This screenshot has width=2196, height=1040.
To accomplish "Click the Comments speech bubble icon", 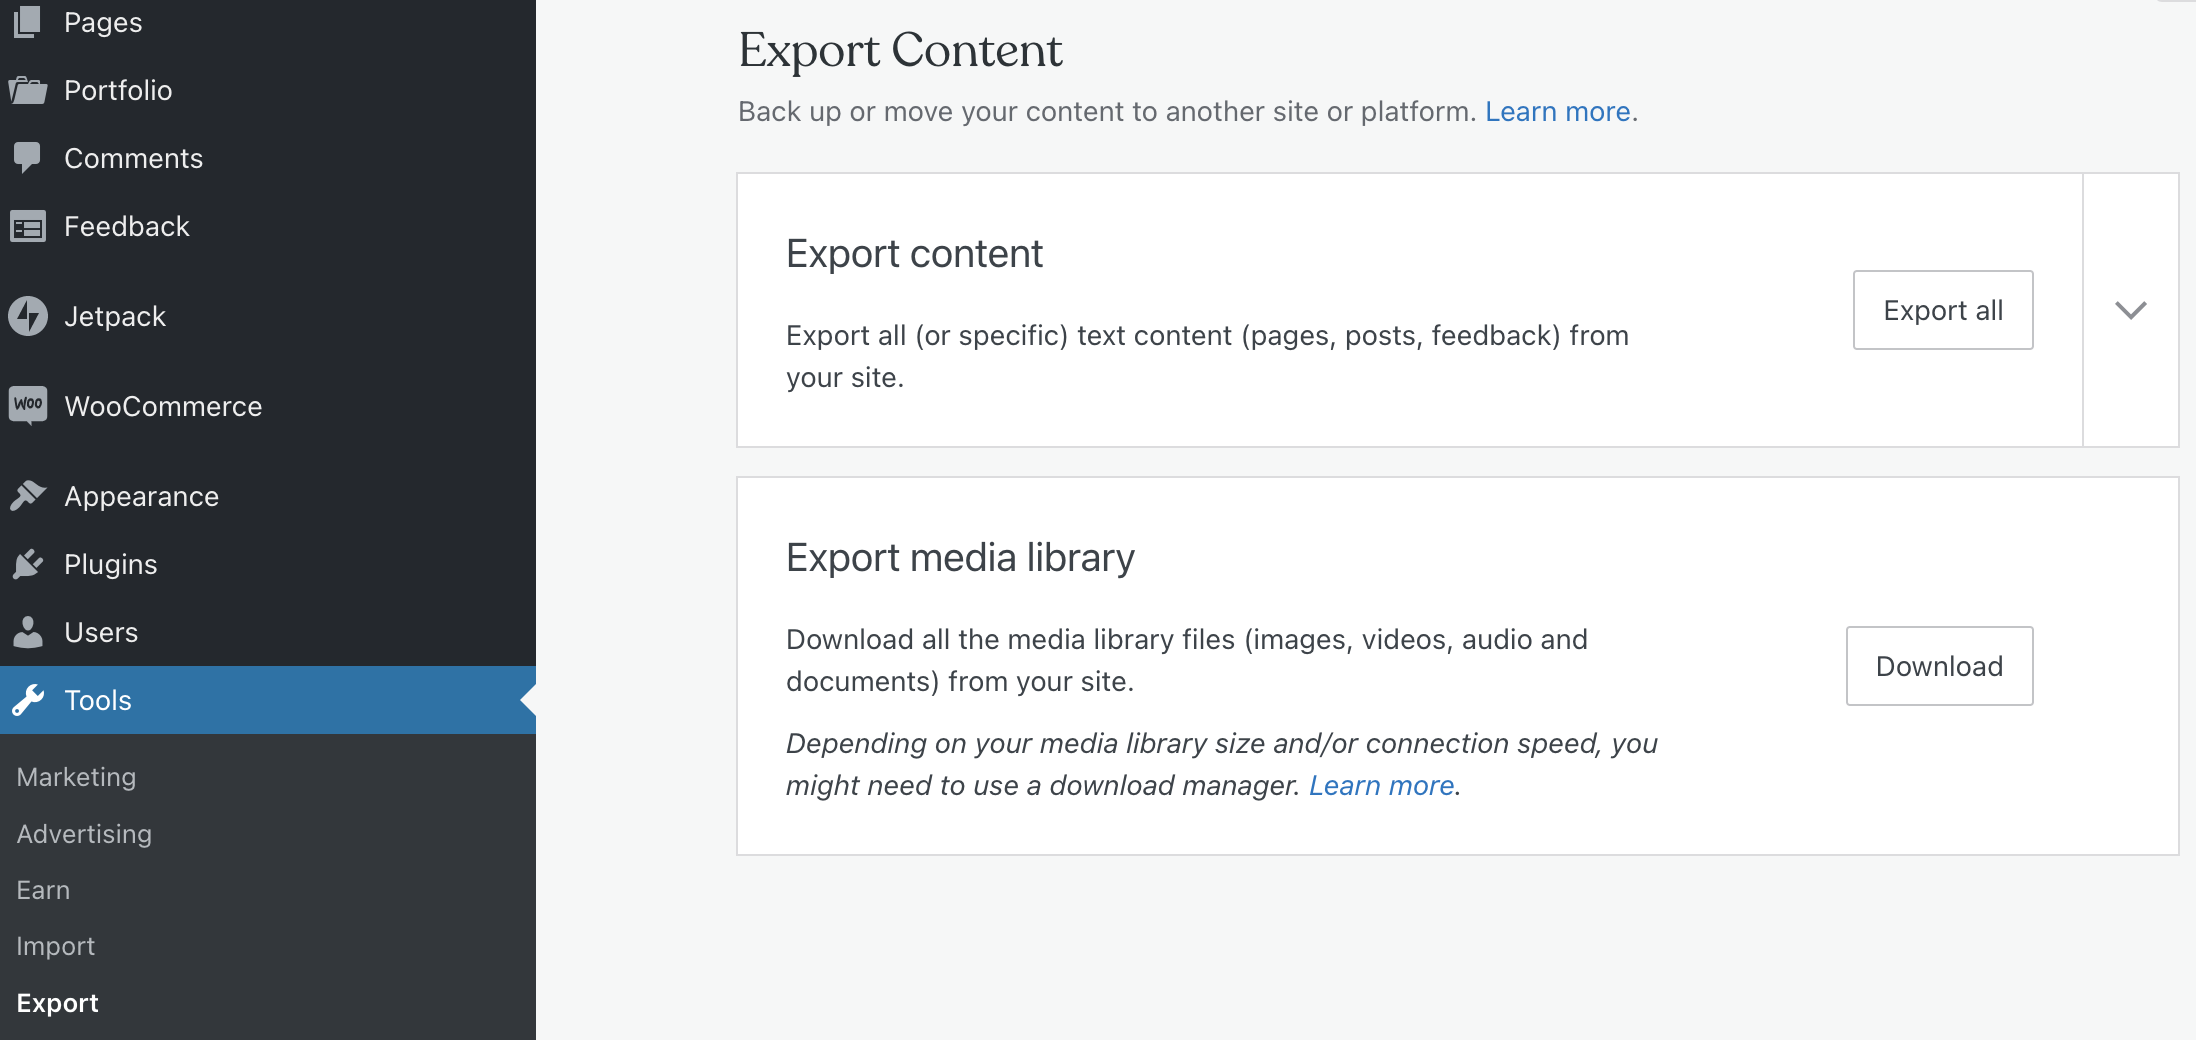I will 27,158.
